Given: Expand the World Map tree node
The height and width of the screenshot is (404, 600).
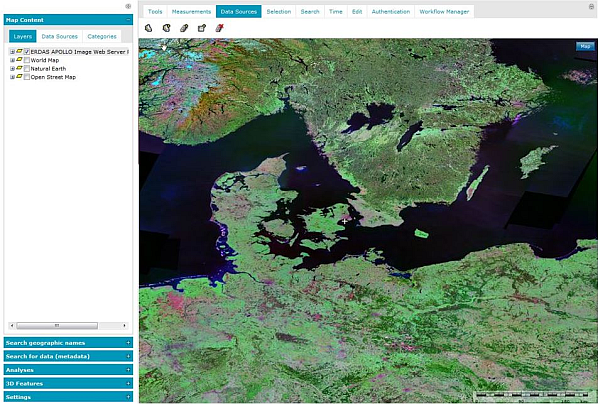Looking at the screenshot, I should pos(12,60).
